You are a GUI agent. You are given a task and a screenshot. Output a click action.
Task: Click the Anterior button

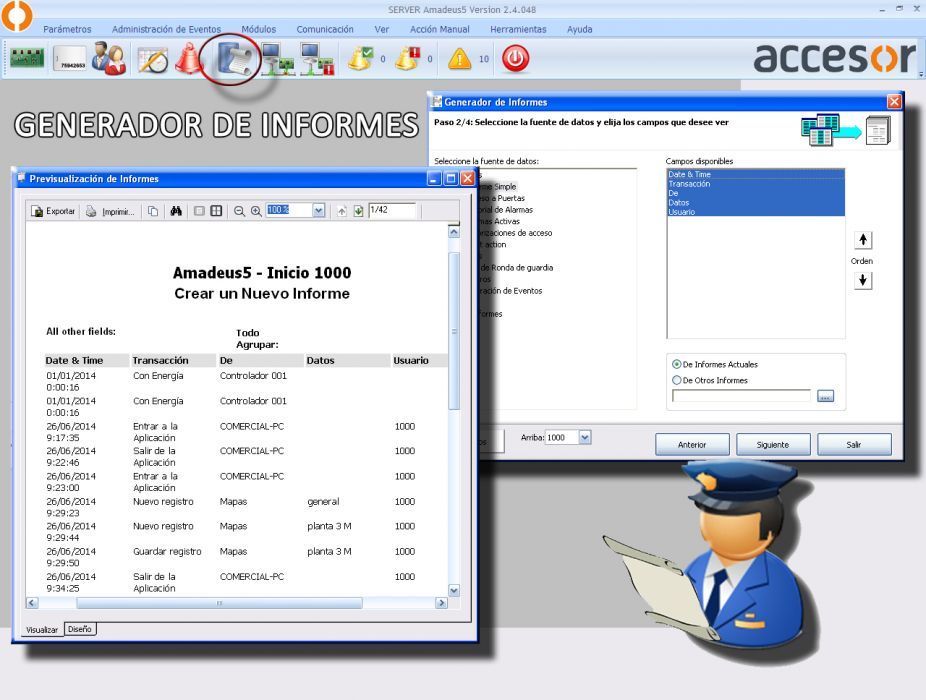[x=692, y=444]
